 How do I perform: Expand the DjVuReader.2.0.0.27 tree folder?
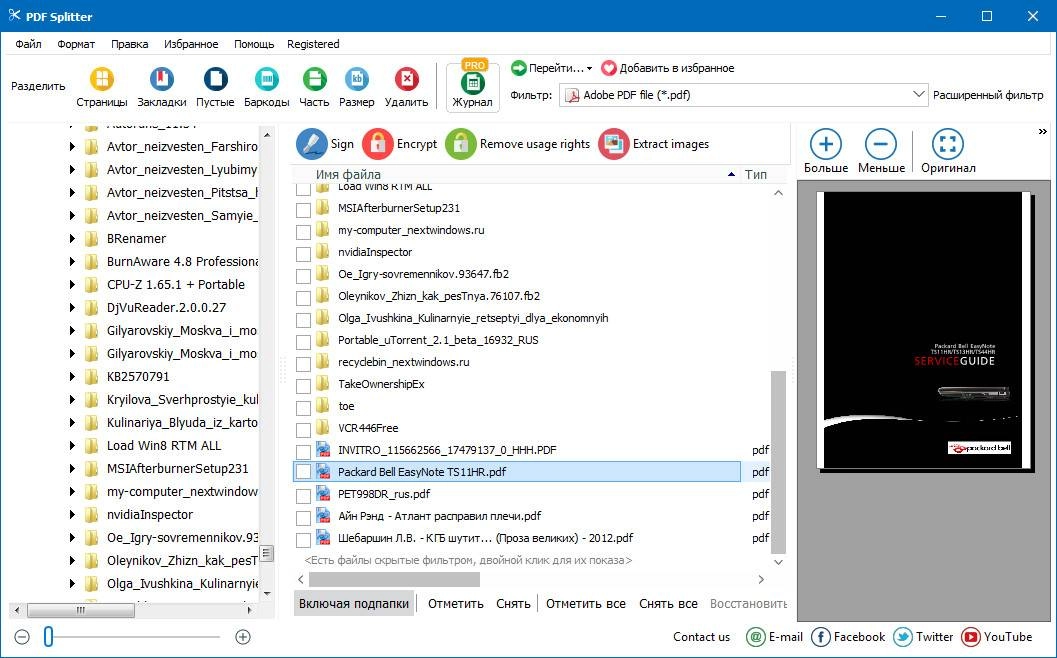pyautogui.click(x=72, y=307)
